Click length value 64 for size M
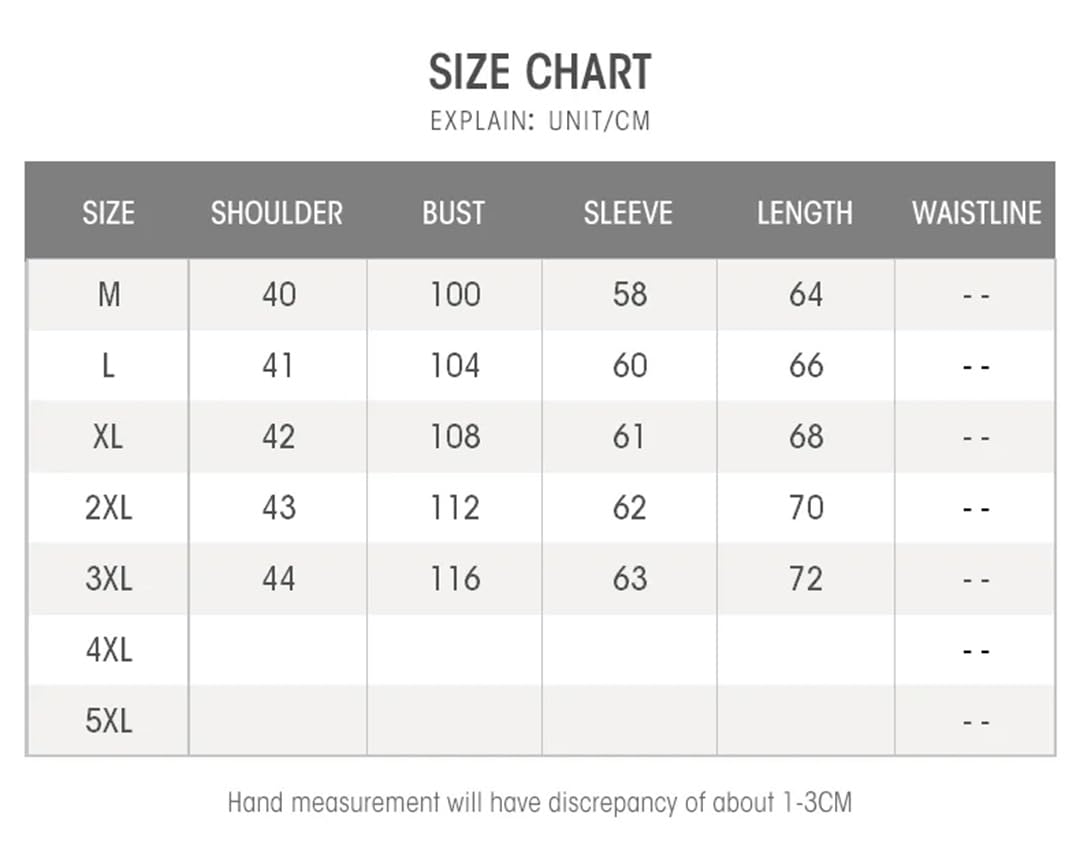 pyautogui.click(x=807, y=295)
